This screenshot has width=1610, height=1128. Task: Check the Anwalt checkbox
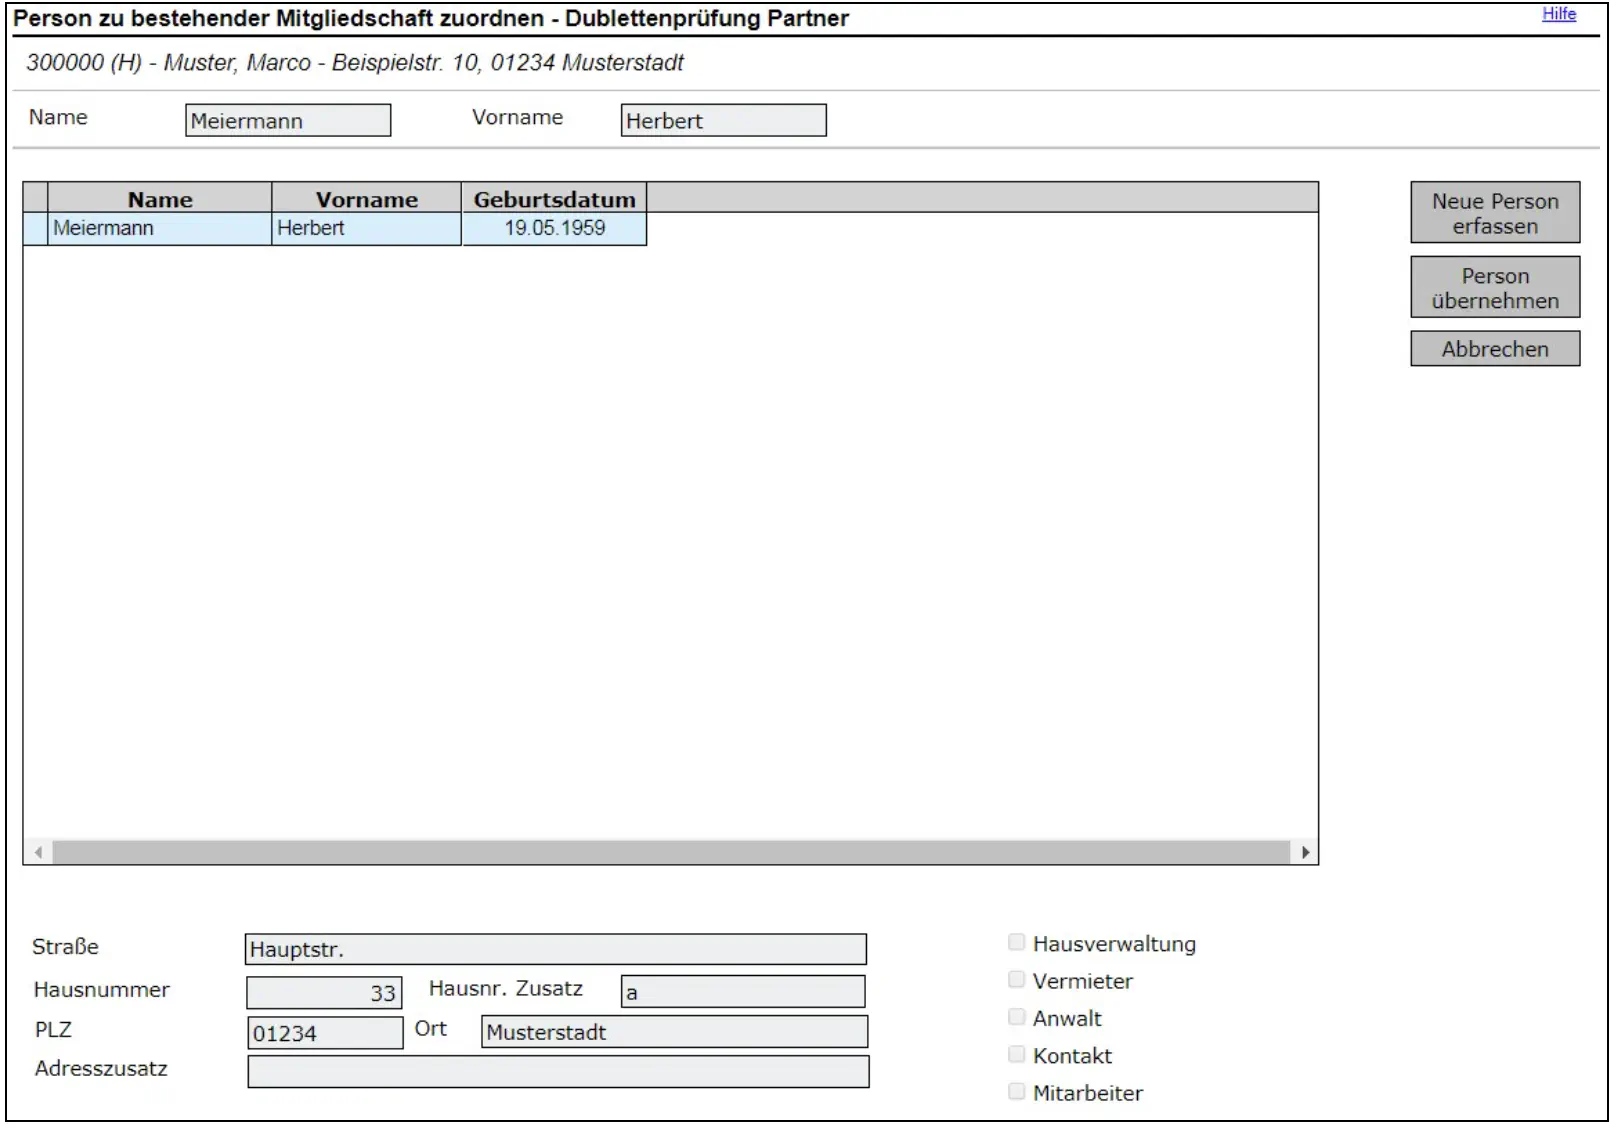(1016, 1017)
